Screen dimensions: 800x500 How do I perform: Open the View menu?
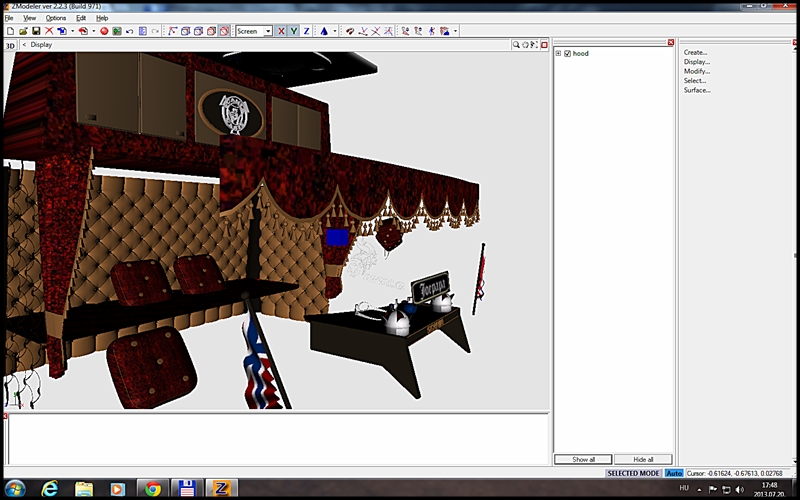(x=30, y=18)
